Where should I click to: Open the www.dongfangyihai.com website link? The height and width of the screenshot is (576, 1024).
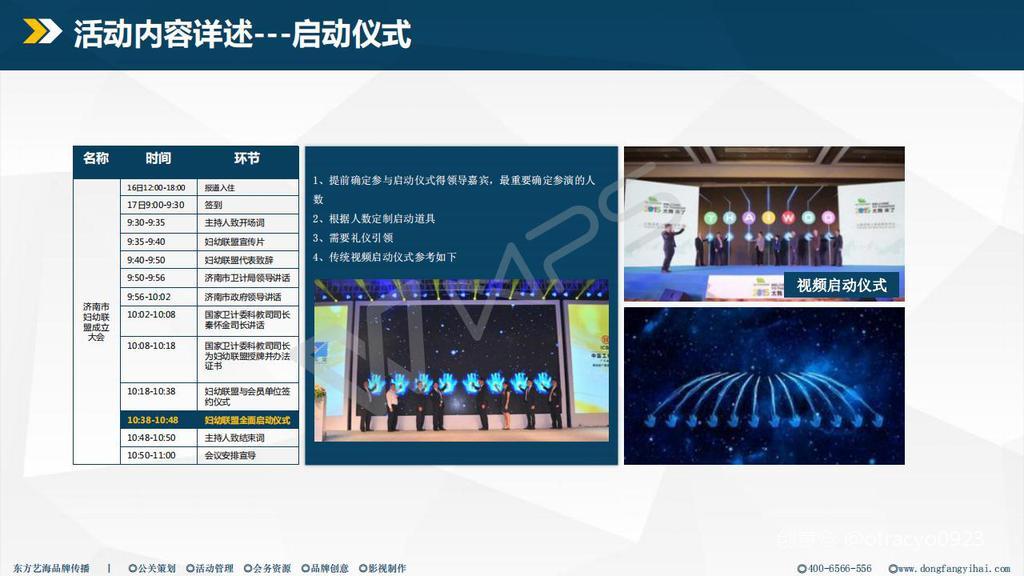(x=950, y=568)
